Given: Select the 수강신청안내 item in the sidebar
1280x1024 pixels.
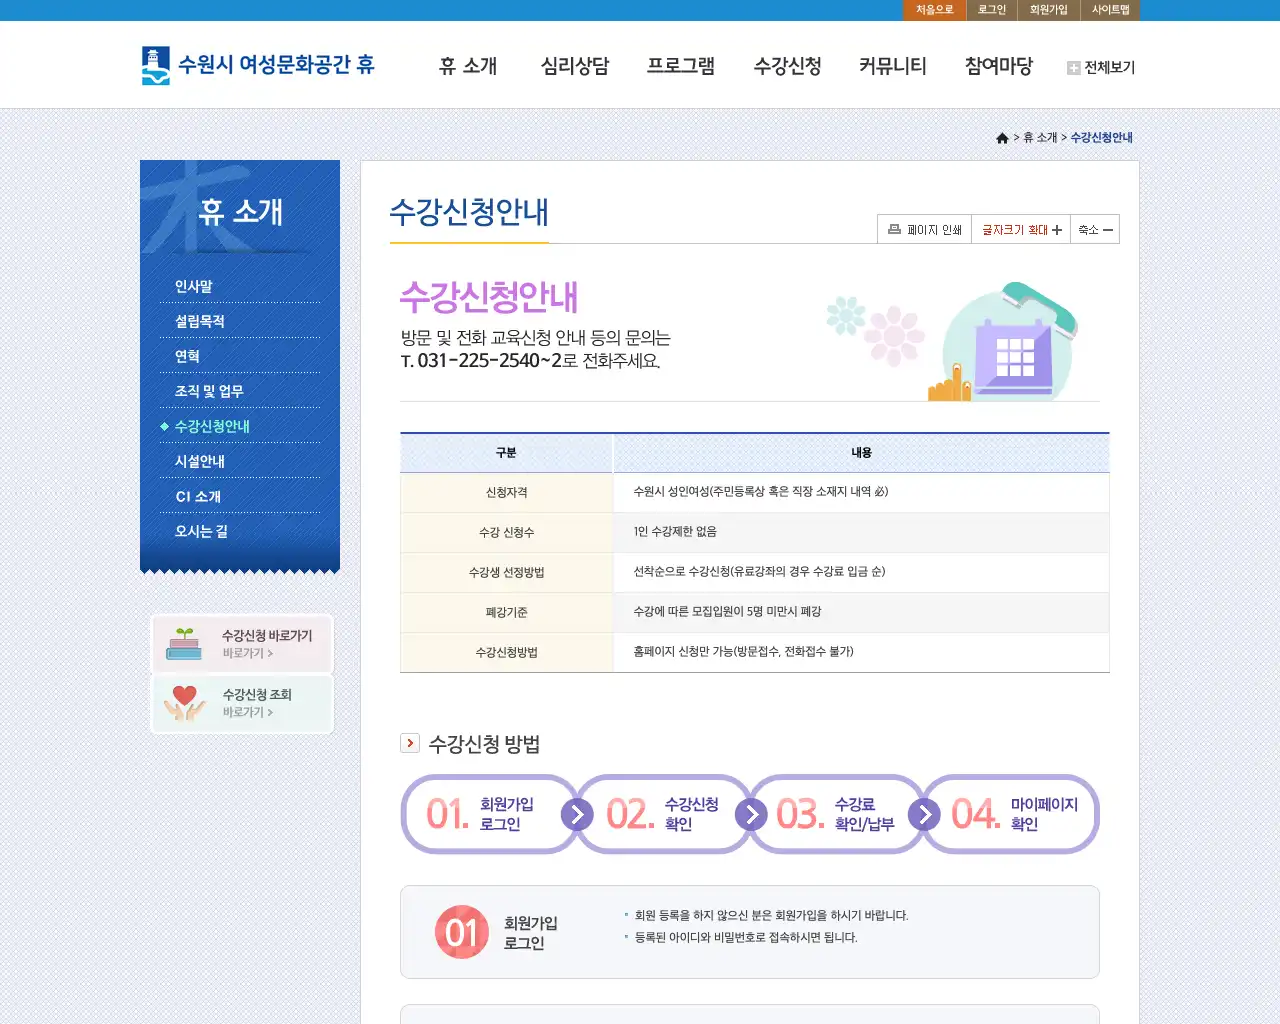Looking at the screenshot, I should pos(211,425).
